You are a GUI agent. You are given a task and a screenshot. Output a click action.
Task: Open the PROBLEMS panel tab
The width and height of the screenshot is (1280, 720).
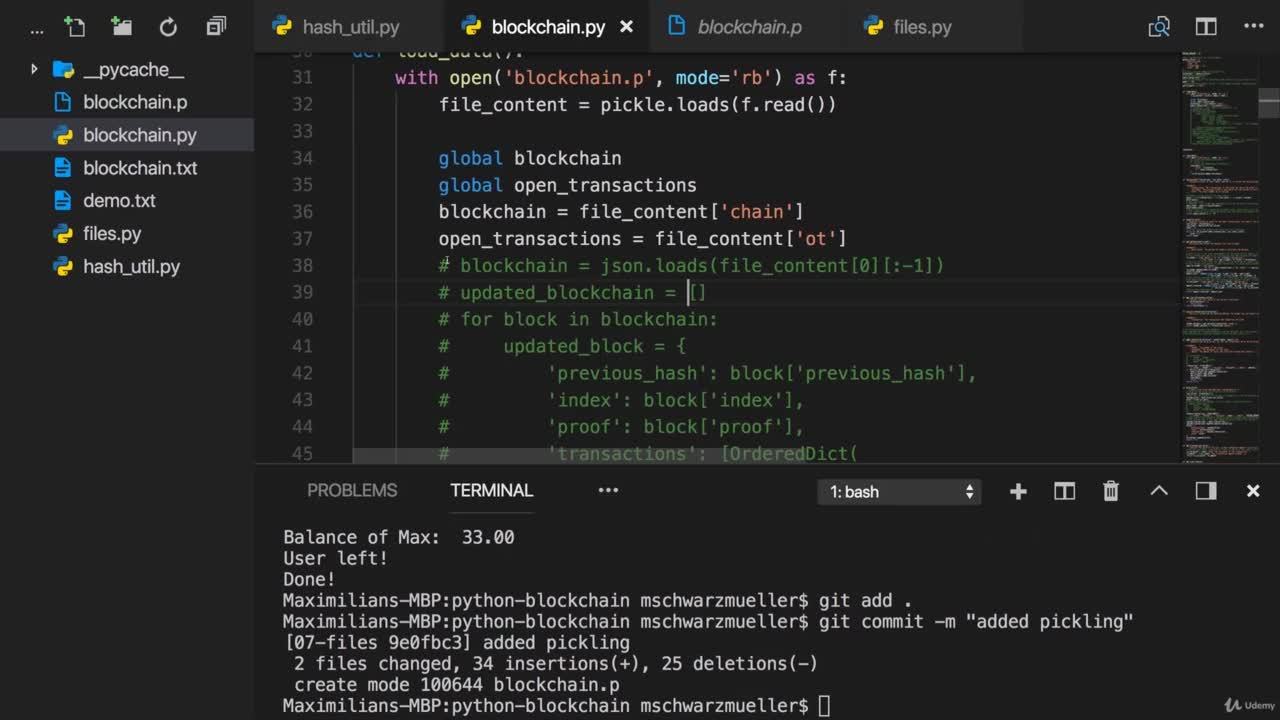352,490
